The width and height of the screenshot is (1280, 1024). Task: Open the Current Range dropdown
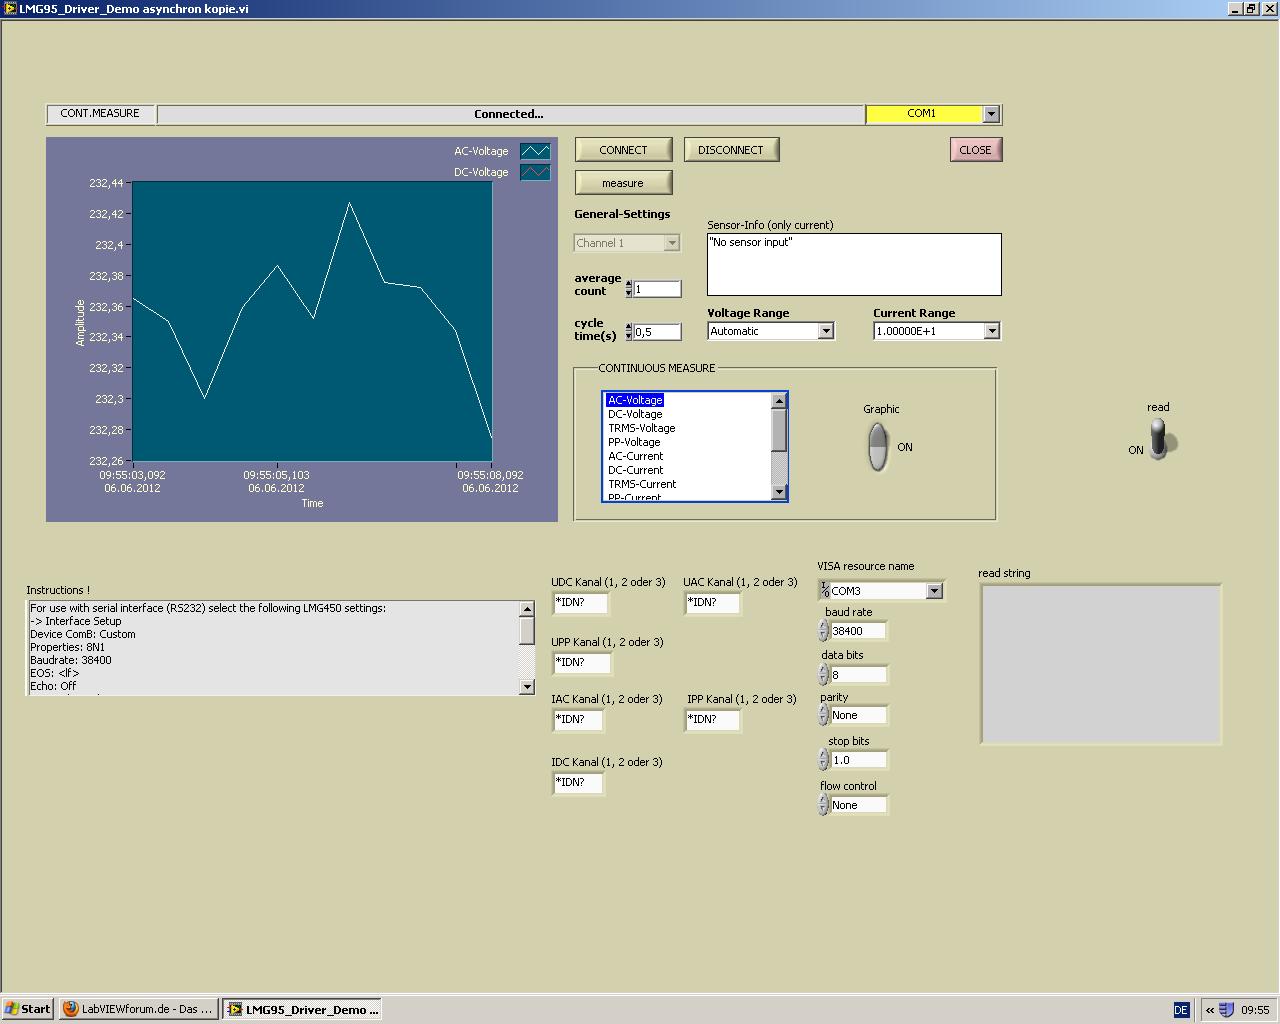(x=992, y=331)
